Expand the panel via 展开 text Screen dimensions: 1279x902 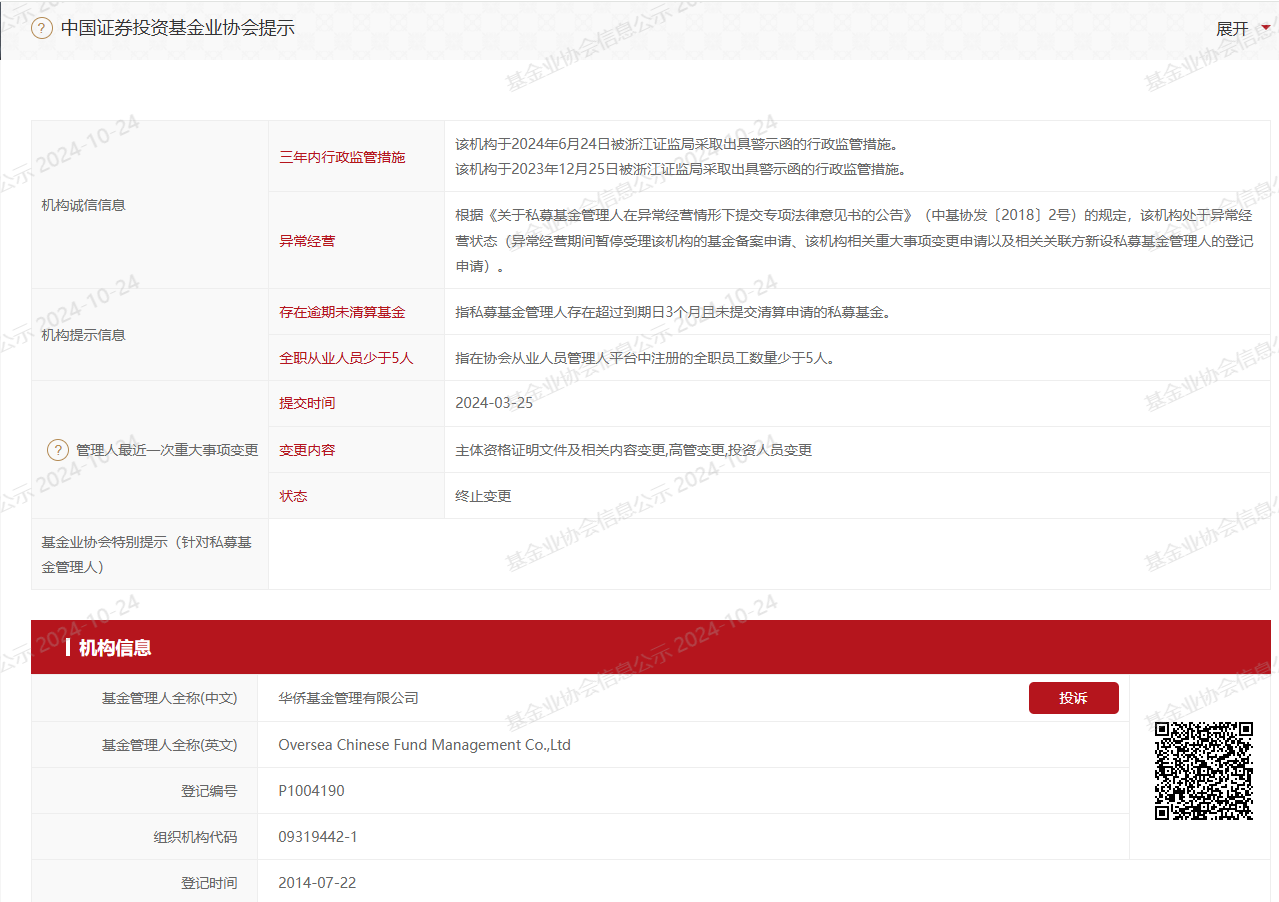tap(1232, 29)
